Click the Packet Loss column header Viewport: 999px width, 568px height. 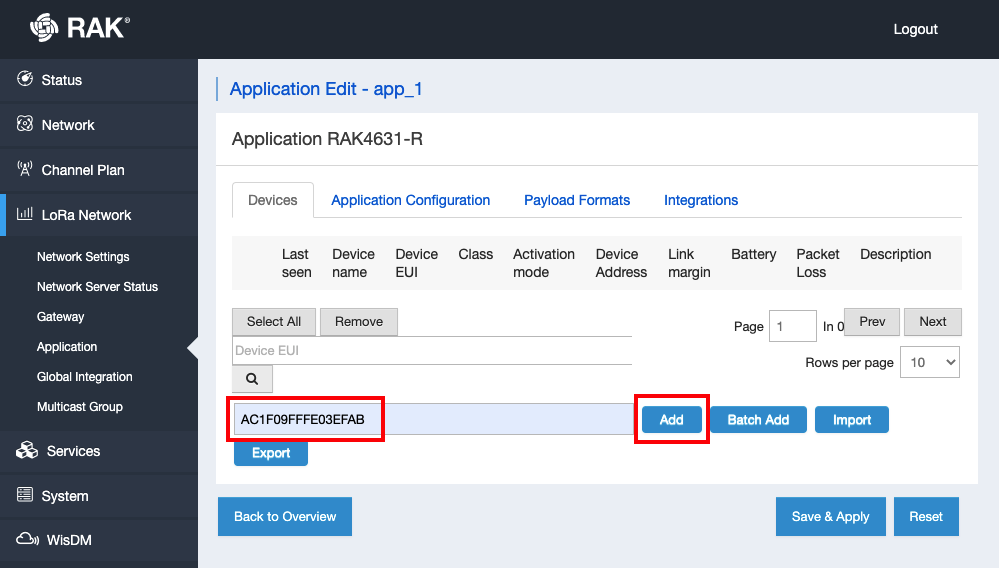pos(817,263)
